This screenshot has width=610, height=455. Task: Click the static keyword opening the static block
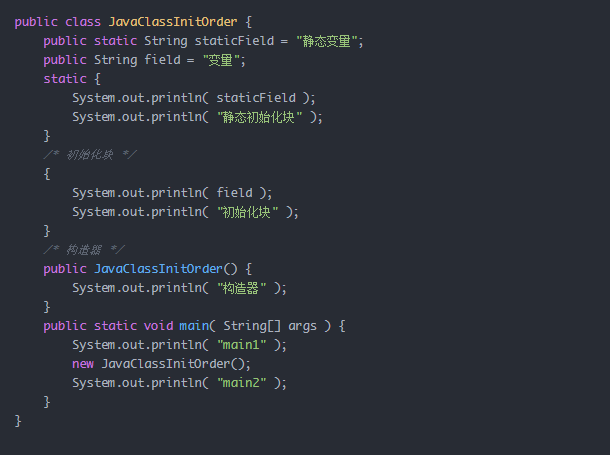tap(65, 79)
